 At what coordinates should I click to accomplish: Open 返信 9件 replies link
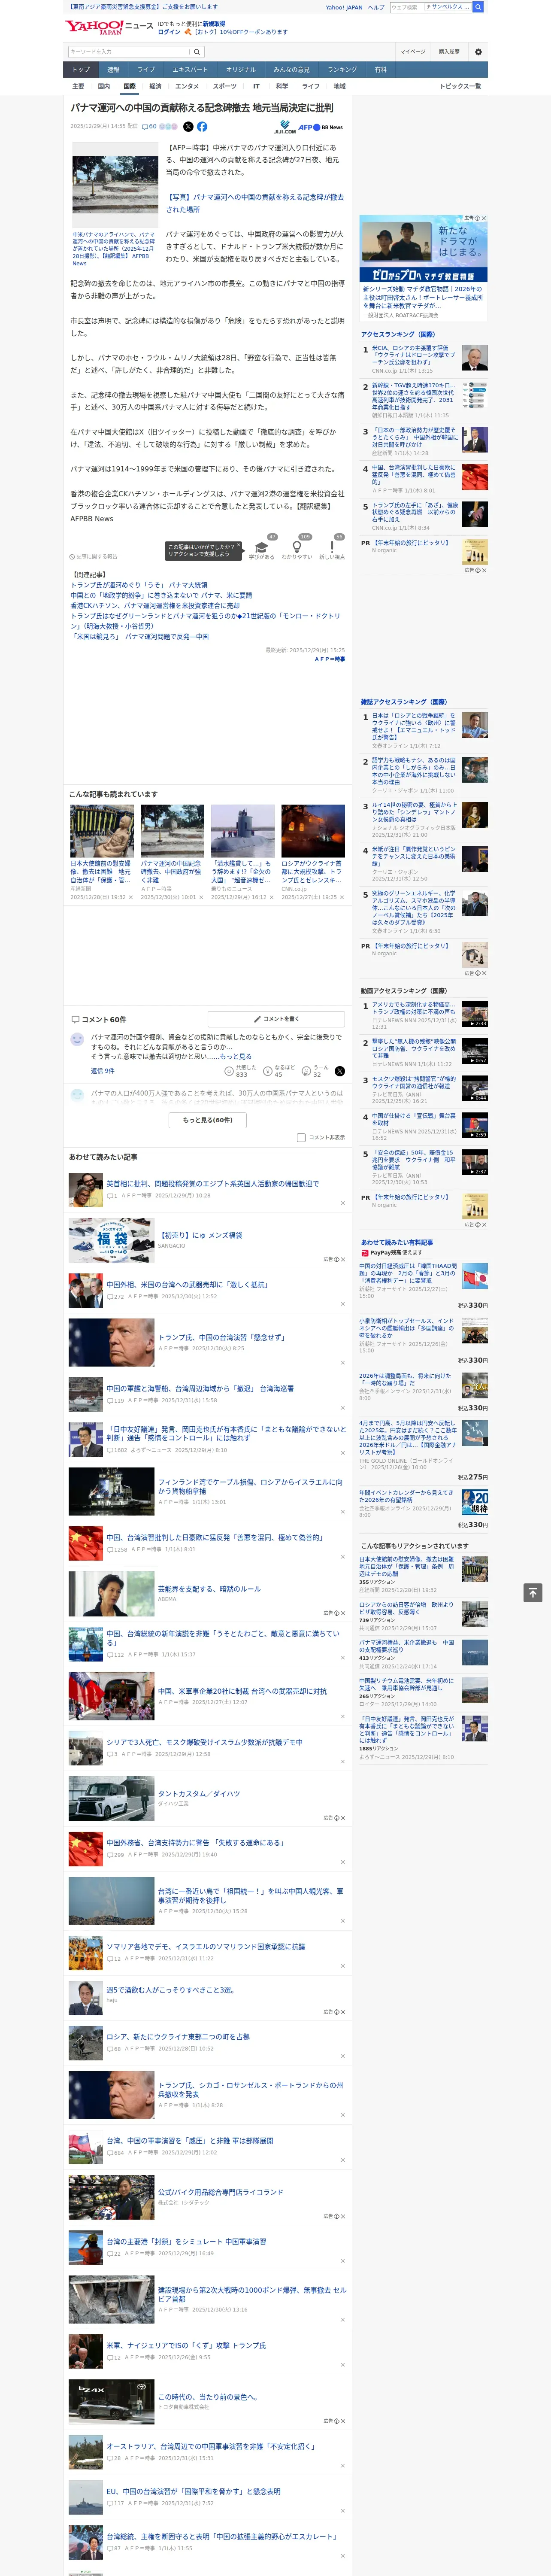[x=103, y=1071]
